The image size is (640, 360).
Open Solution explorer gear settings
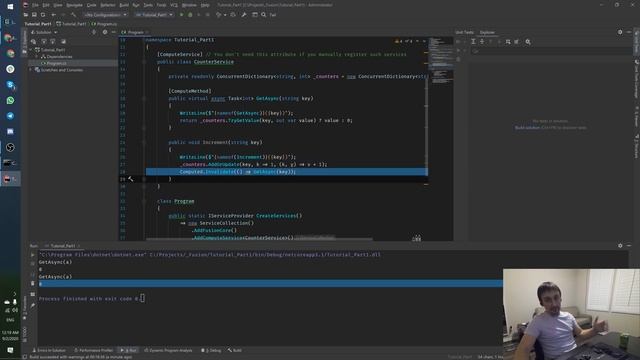(105, 32)
